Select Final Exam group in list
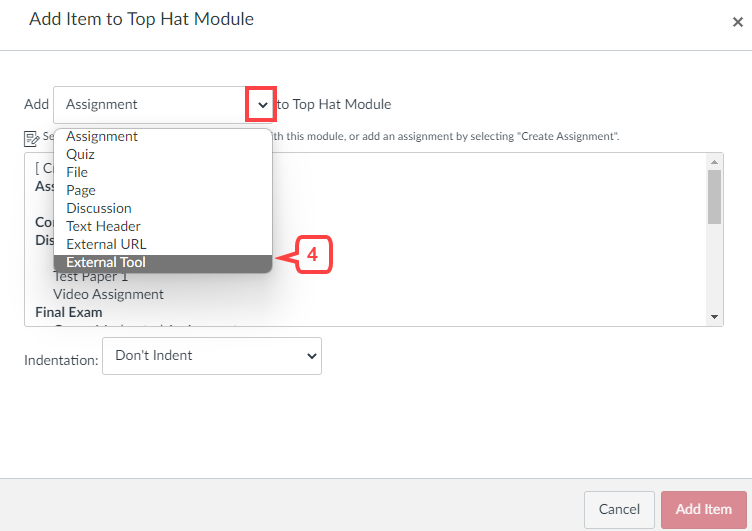The width and height of the screenshot is (752, 531). (69, 312)
